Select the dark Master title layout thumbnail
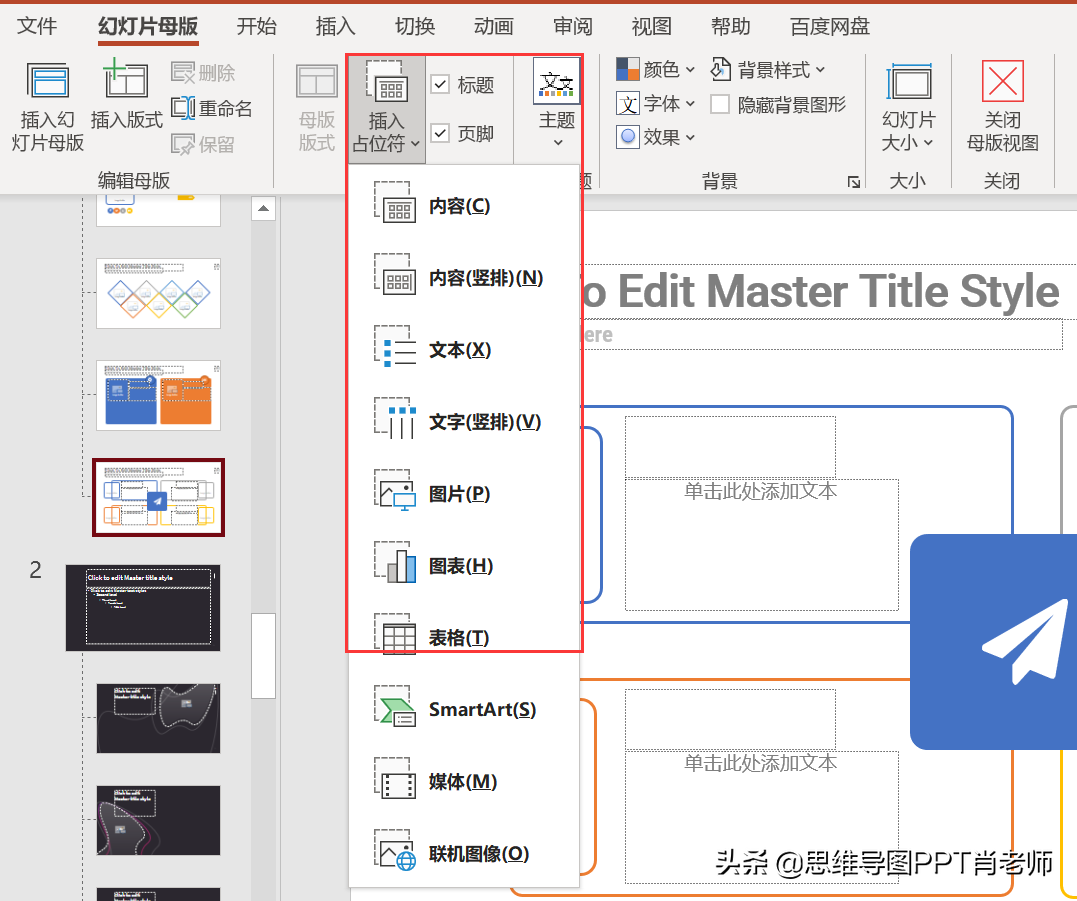Viewport: 1077px width, 901px height. (x=143, y=607)
